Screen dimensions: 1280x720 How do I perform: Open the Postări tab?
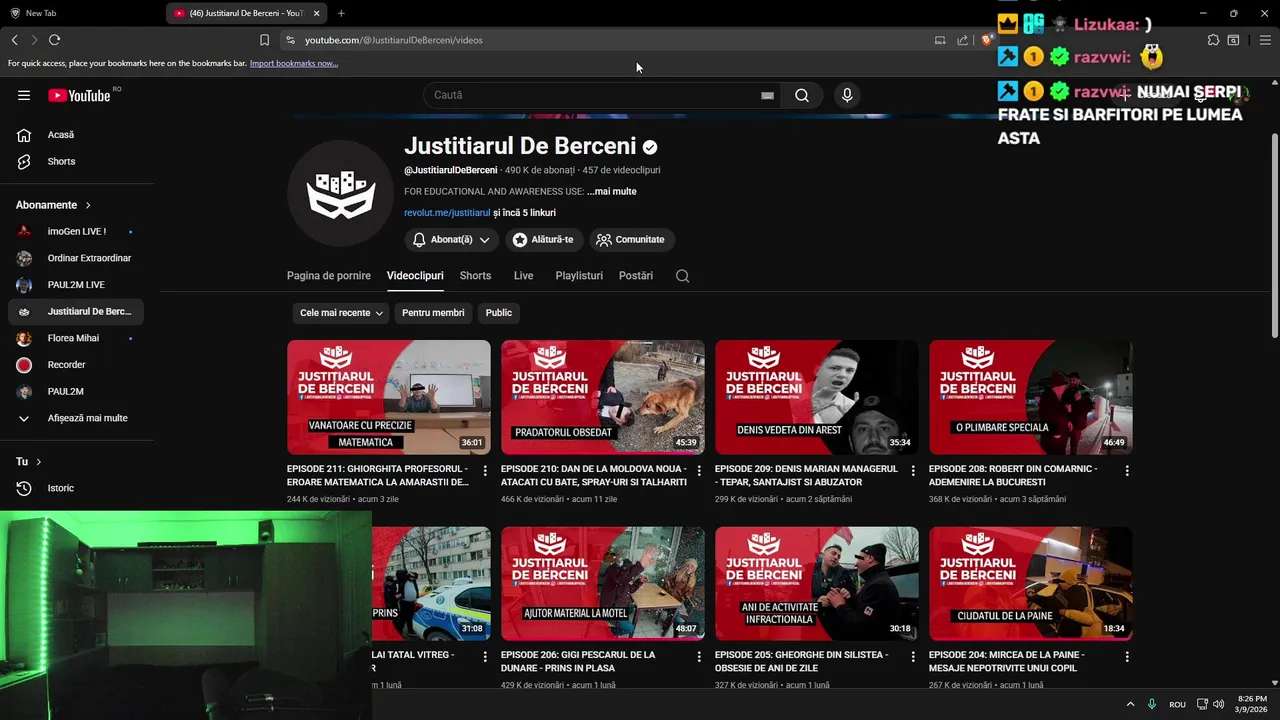(x=636, y=276)
